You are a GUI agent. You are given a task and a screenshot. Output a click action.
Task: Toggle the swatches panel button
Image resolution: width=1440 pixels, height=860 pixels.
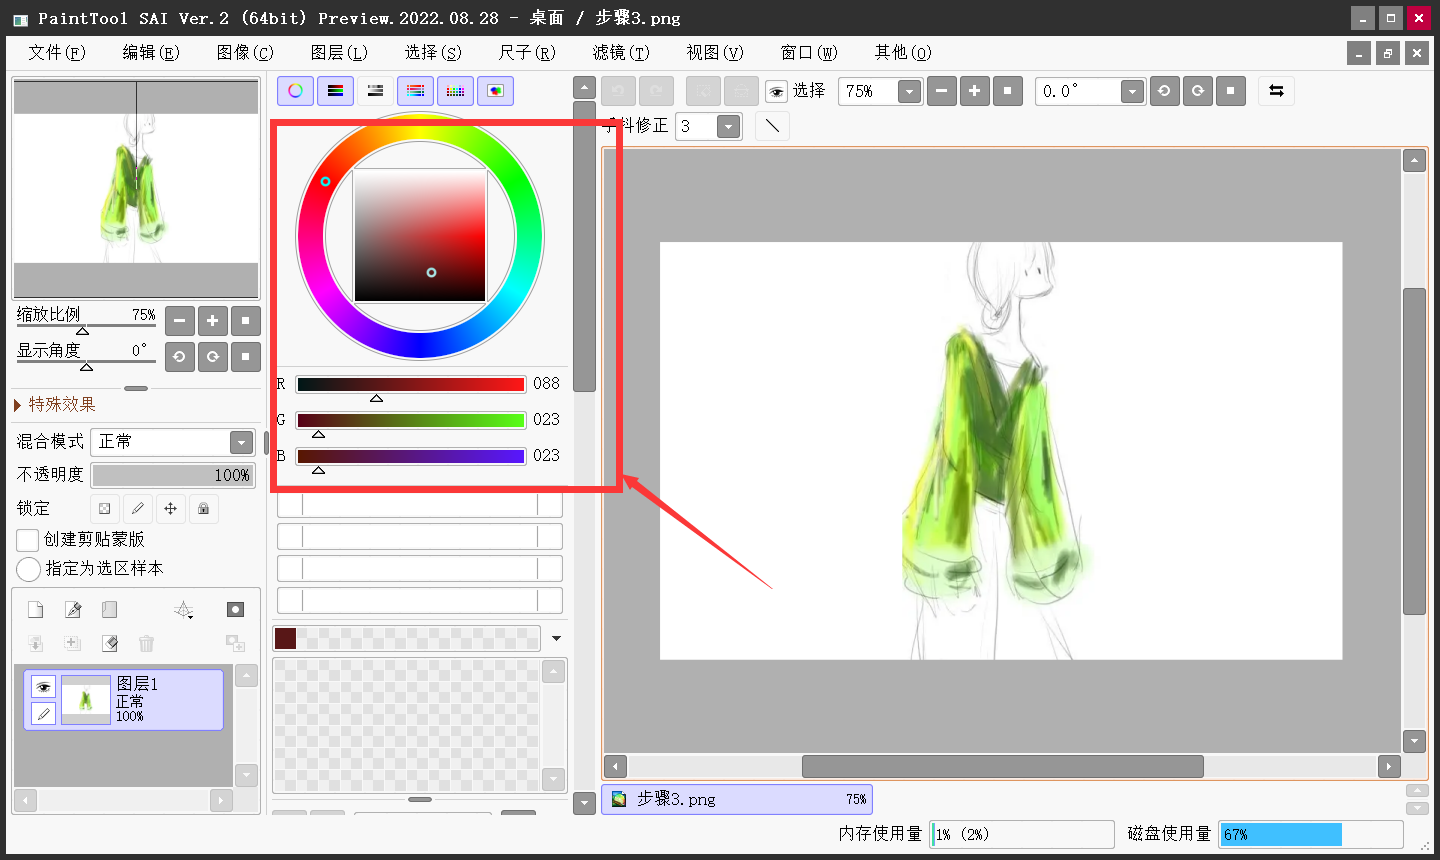455,91
